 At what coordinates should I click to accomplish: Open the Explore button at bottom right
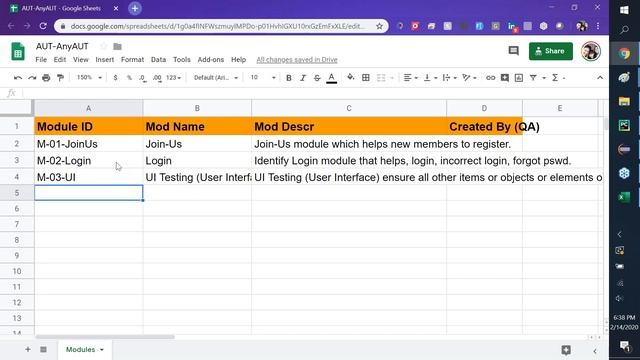pos(566,350)
